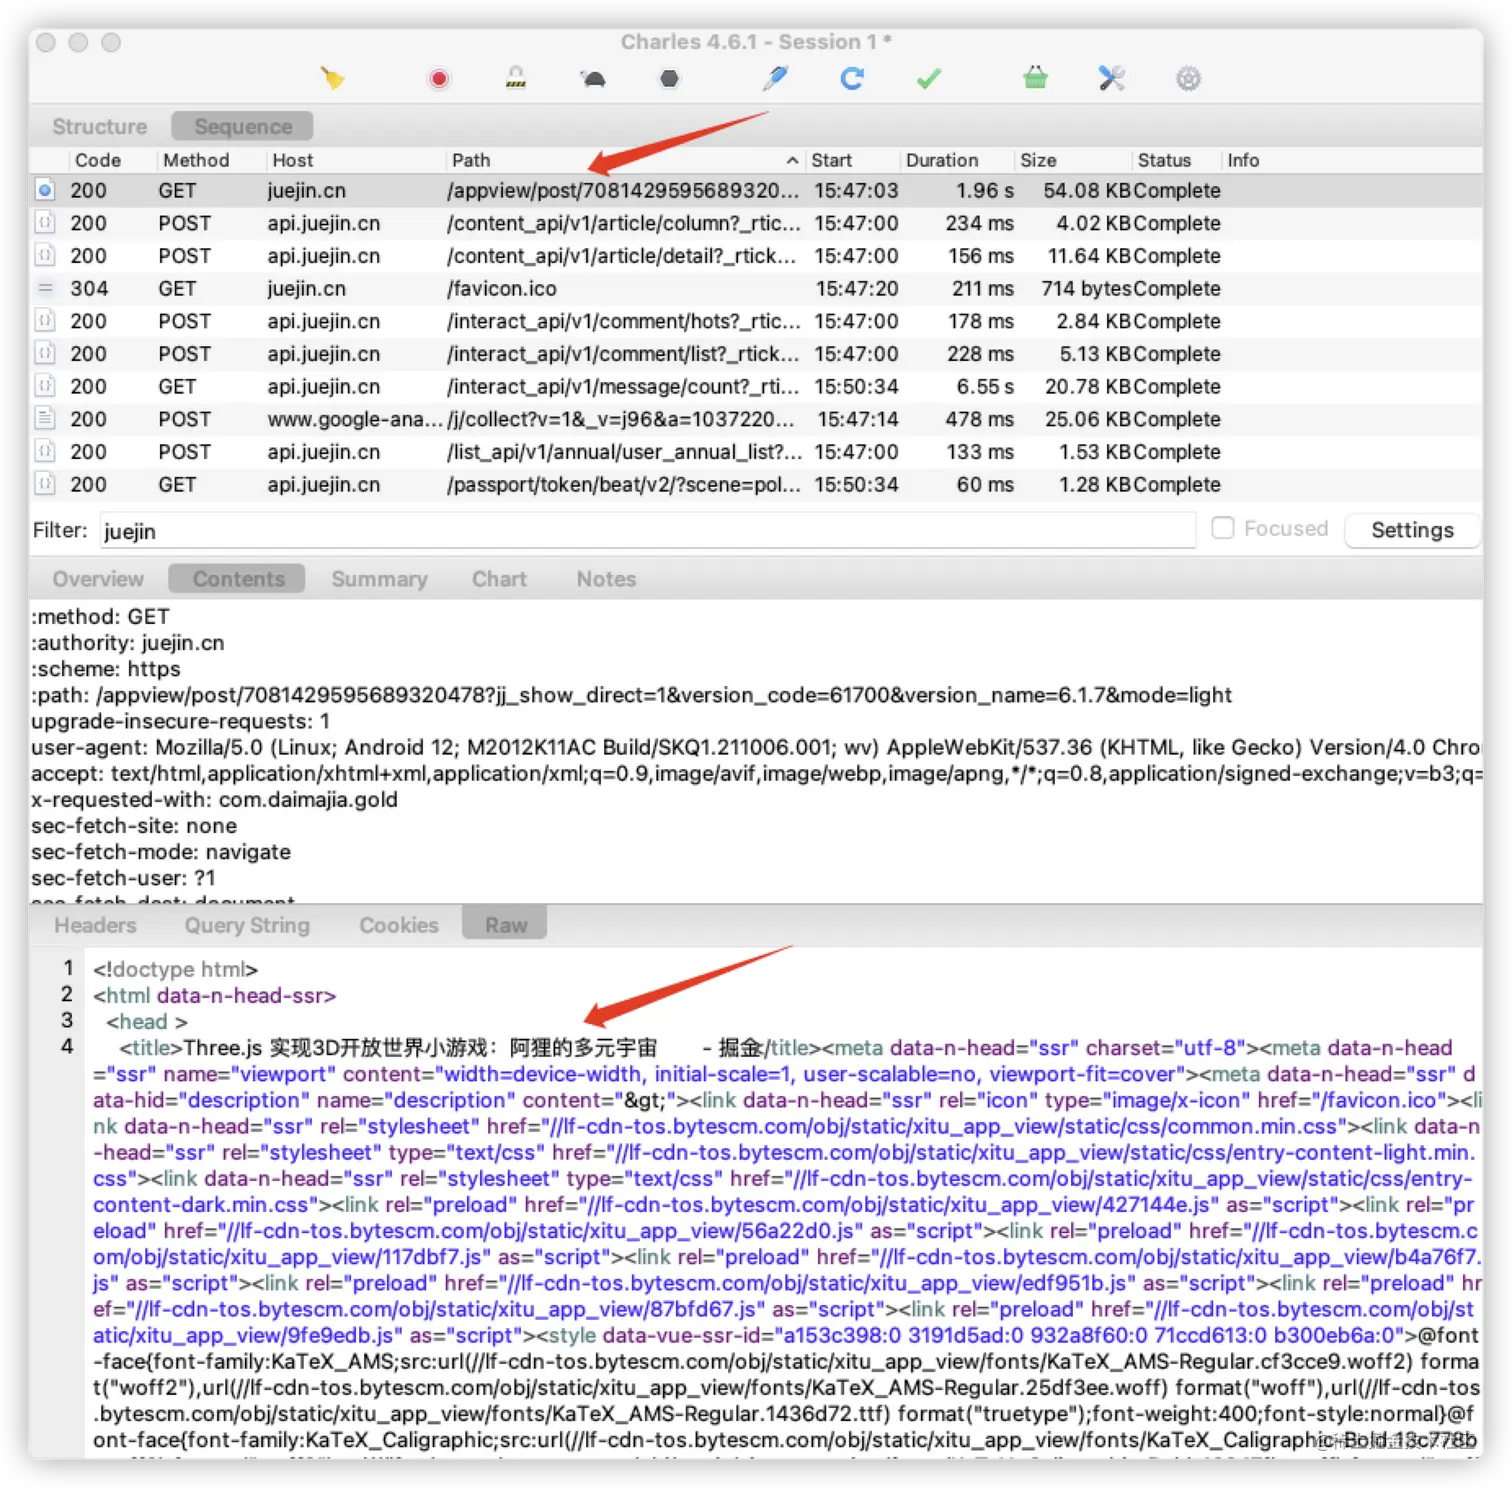This screenshot has width=1512, height=1488.
Task: Open the Summary tab
Action: [380, 579]
